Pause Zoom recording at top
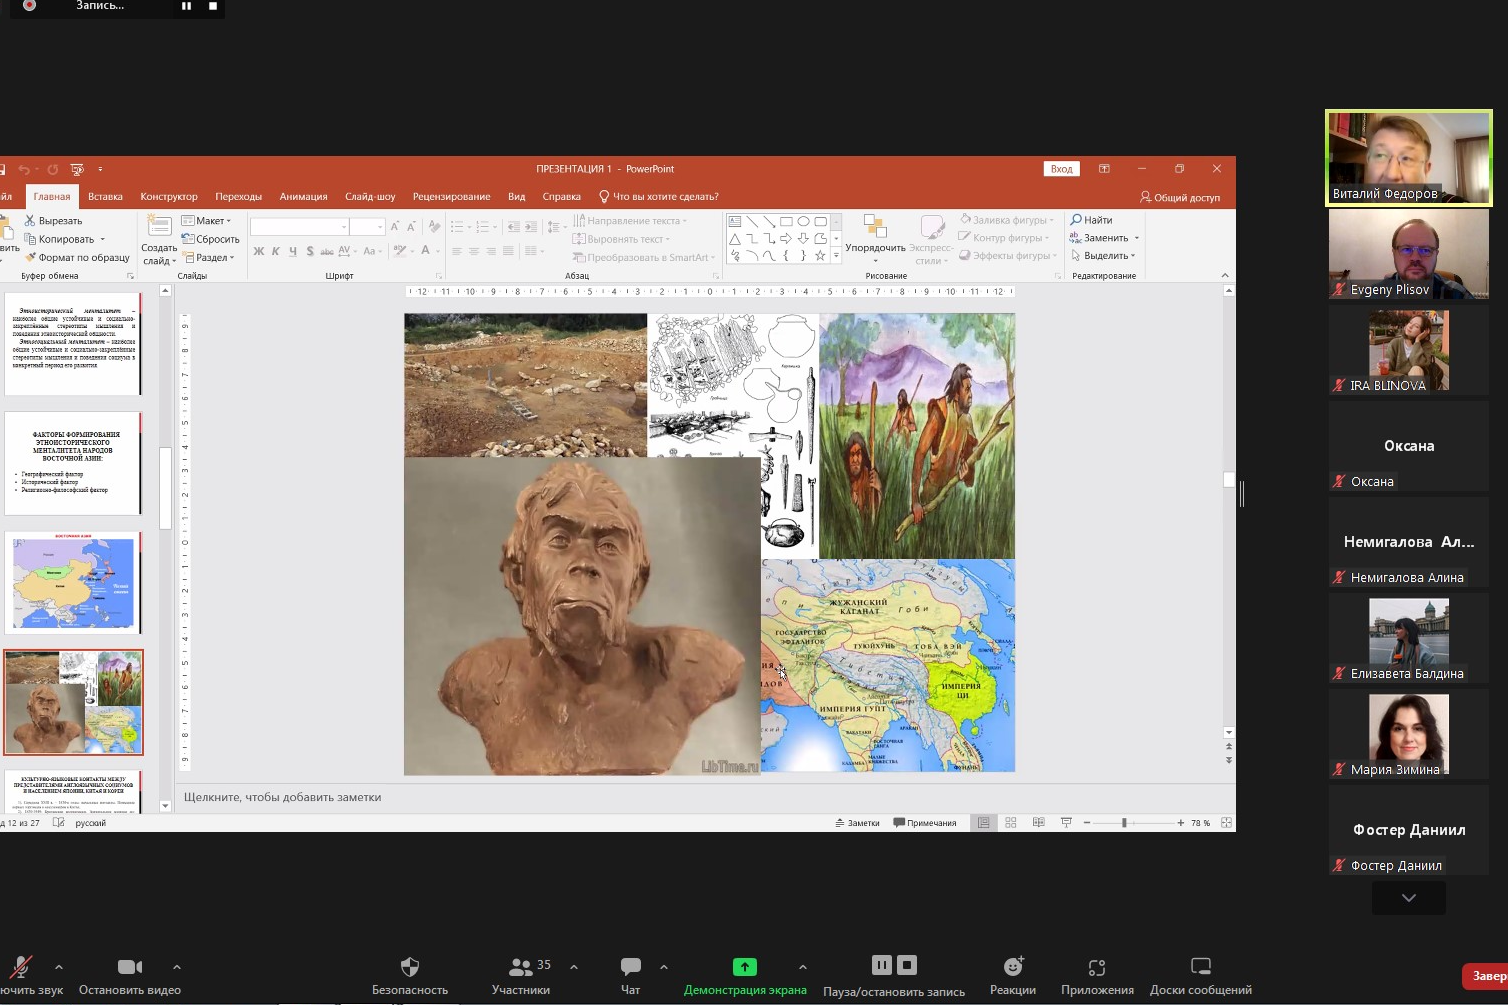 [186, 6]
